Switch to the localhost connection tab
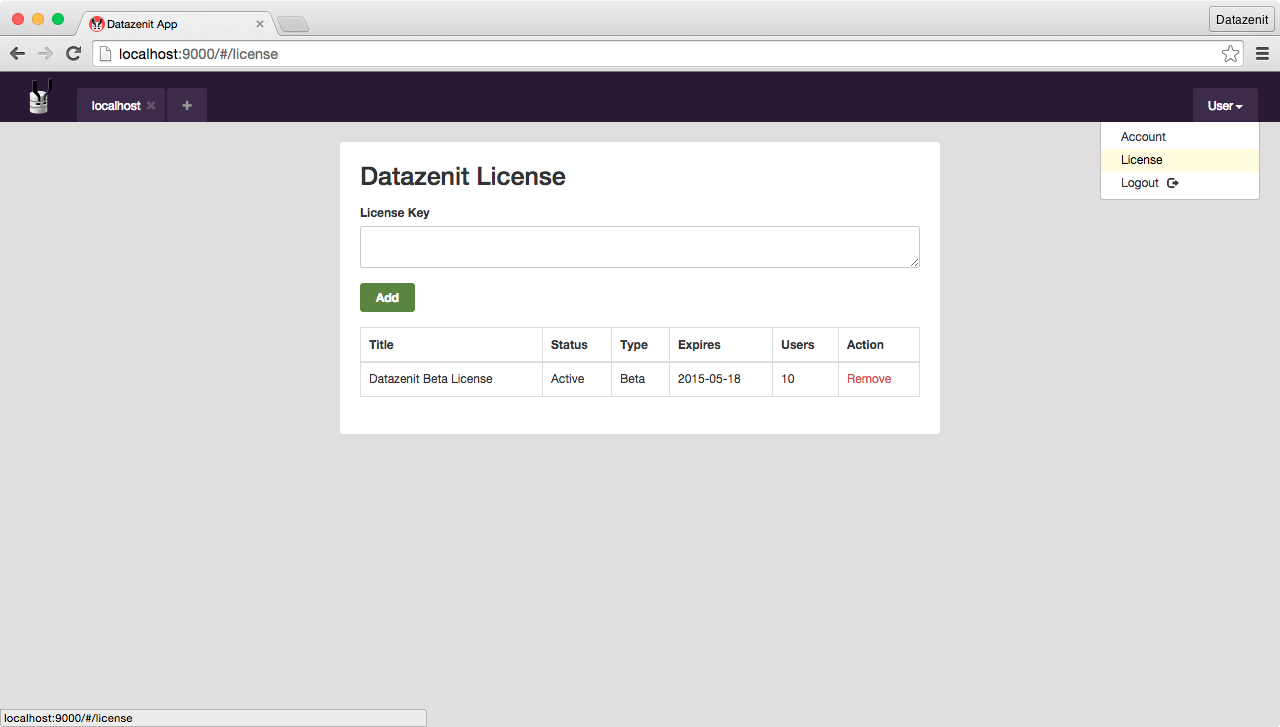This screenshot has height=727, width=1280. pos(115,106)
